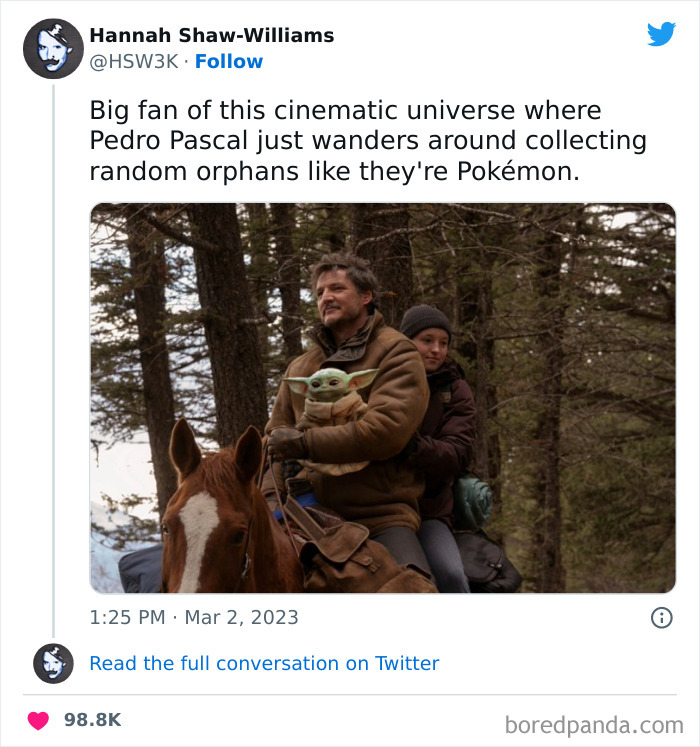The height and width of the screenshot is (747, 700).
Task: Open Hannah Shaw-Williams' profile name
Action: (212, 35)
